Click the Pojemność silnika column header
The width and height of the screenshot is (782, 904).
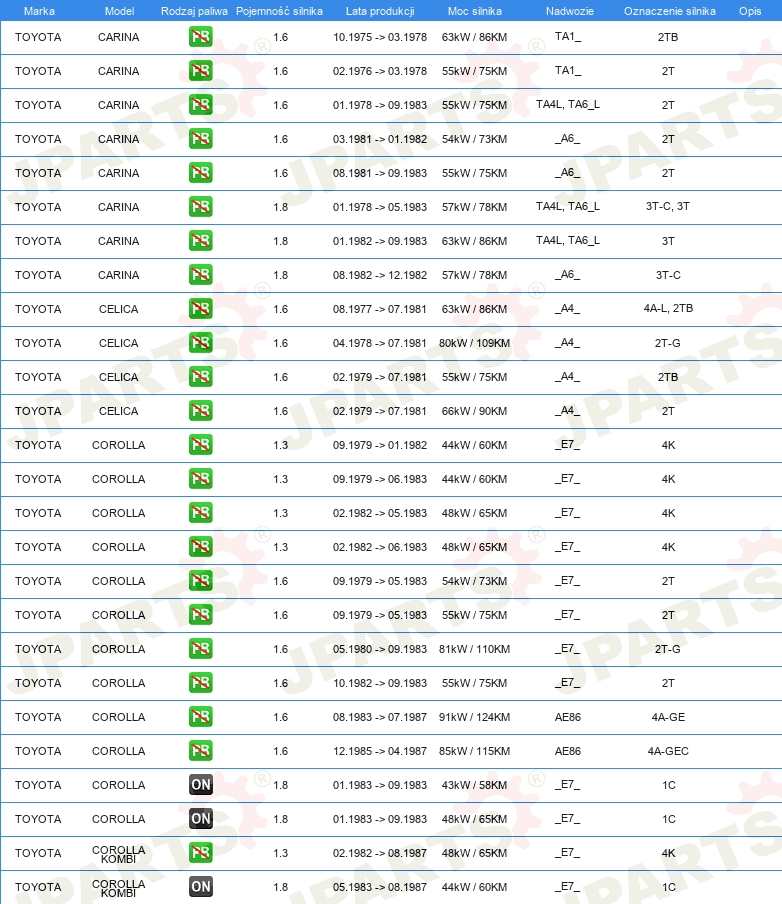tap(279, 12)
